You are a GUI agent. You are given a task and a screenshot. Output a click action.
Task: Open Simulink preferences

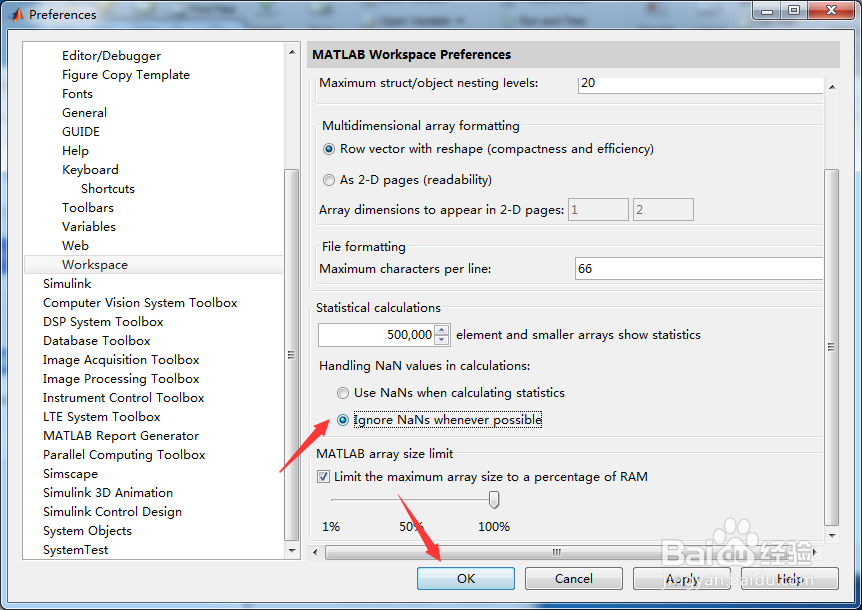pyautogui.click(x=67, y=284)
